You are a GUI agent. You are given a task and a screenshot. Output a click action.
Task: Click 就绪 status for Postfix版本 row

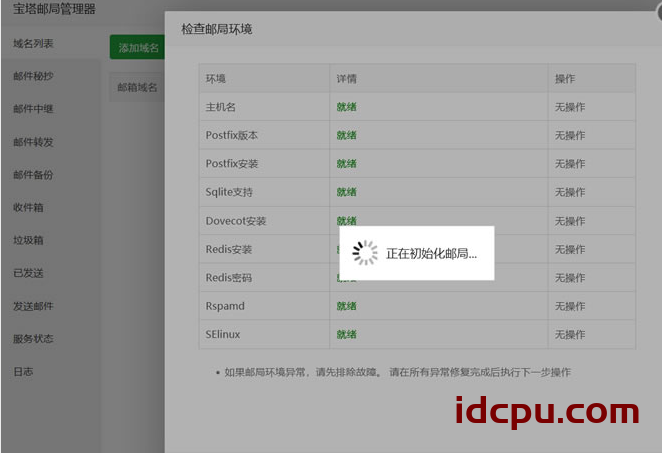[346, 136]
